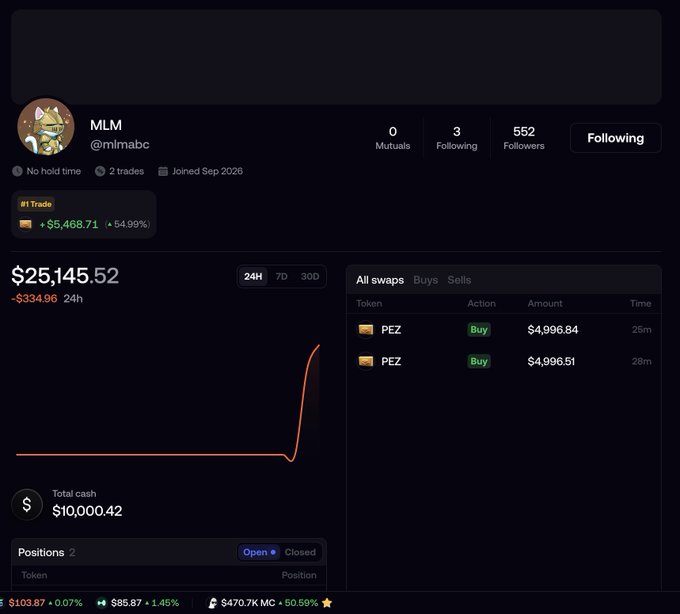Viewport: 680px width, 614px height.
Task: Toggle Closed positions filter
Action: [300, 552]
